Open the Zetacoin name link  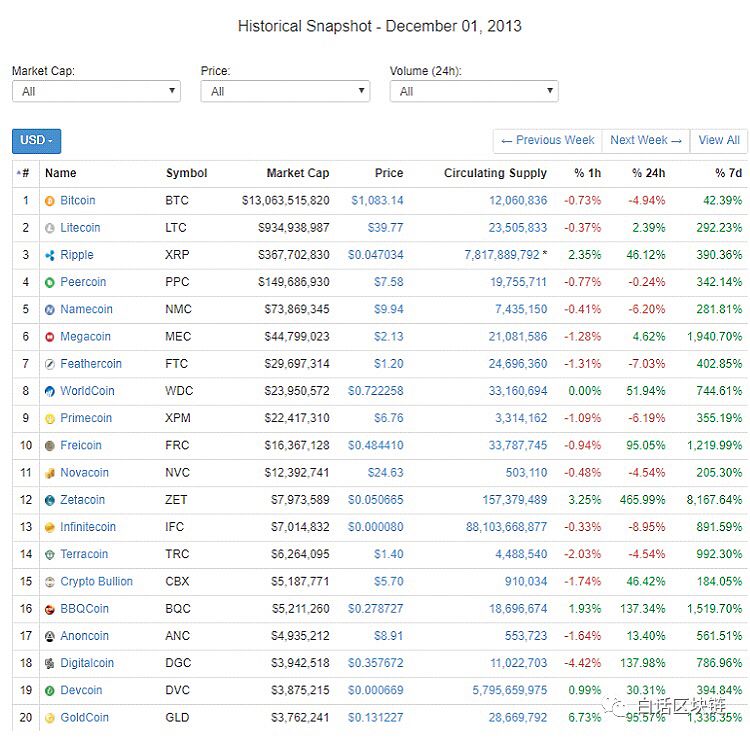click(82, 500)
